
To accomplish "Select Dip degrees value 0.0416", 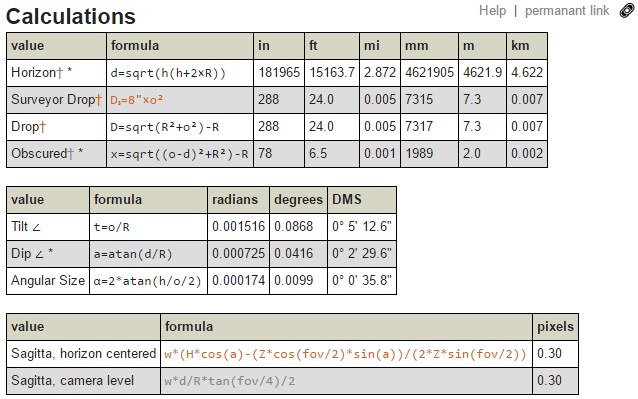I will pos(293,254).
